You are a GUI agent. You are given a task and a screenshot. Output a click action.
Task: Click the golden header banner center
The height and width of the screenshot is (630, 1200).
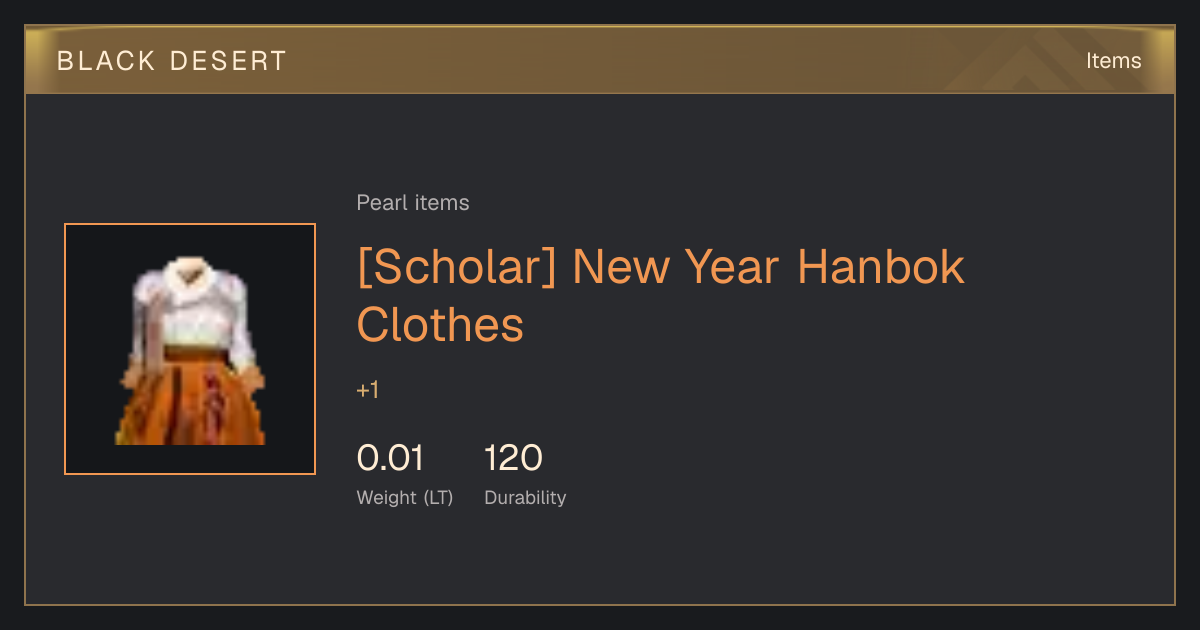(600, 61)
